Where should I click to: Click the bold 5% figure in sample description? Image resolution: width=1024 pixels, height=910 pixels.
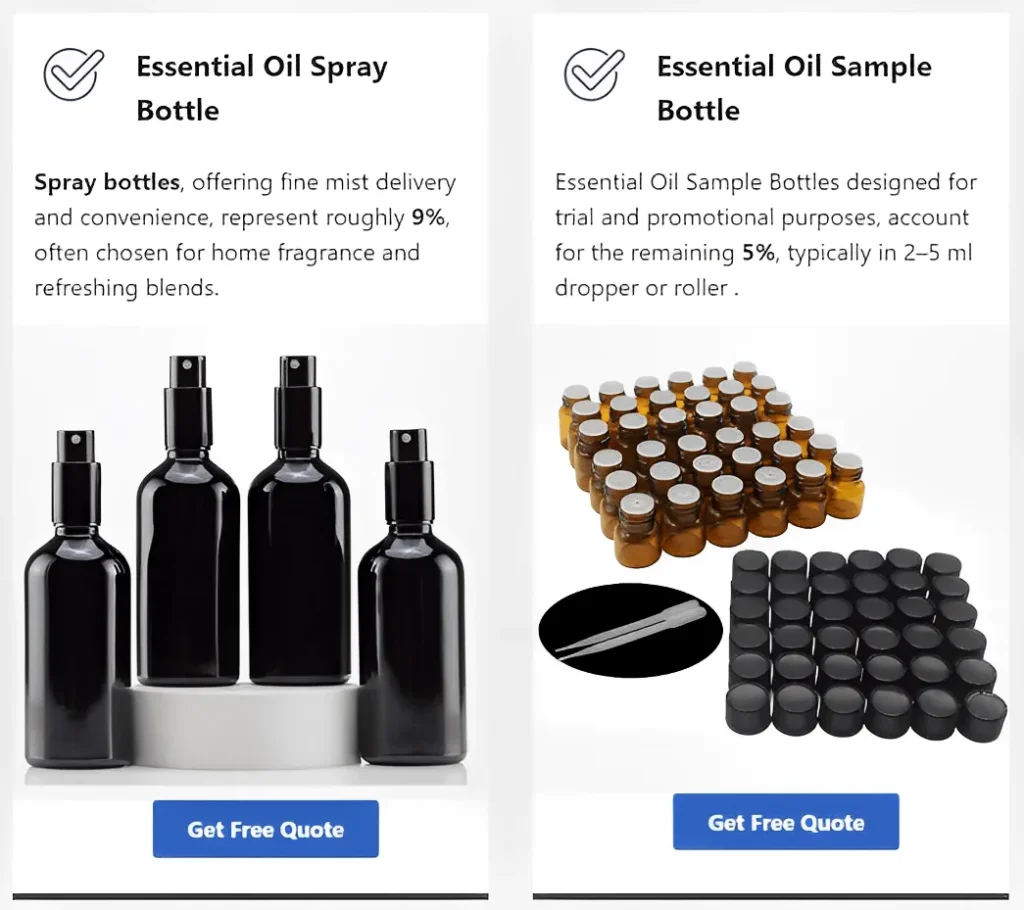758,252
